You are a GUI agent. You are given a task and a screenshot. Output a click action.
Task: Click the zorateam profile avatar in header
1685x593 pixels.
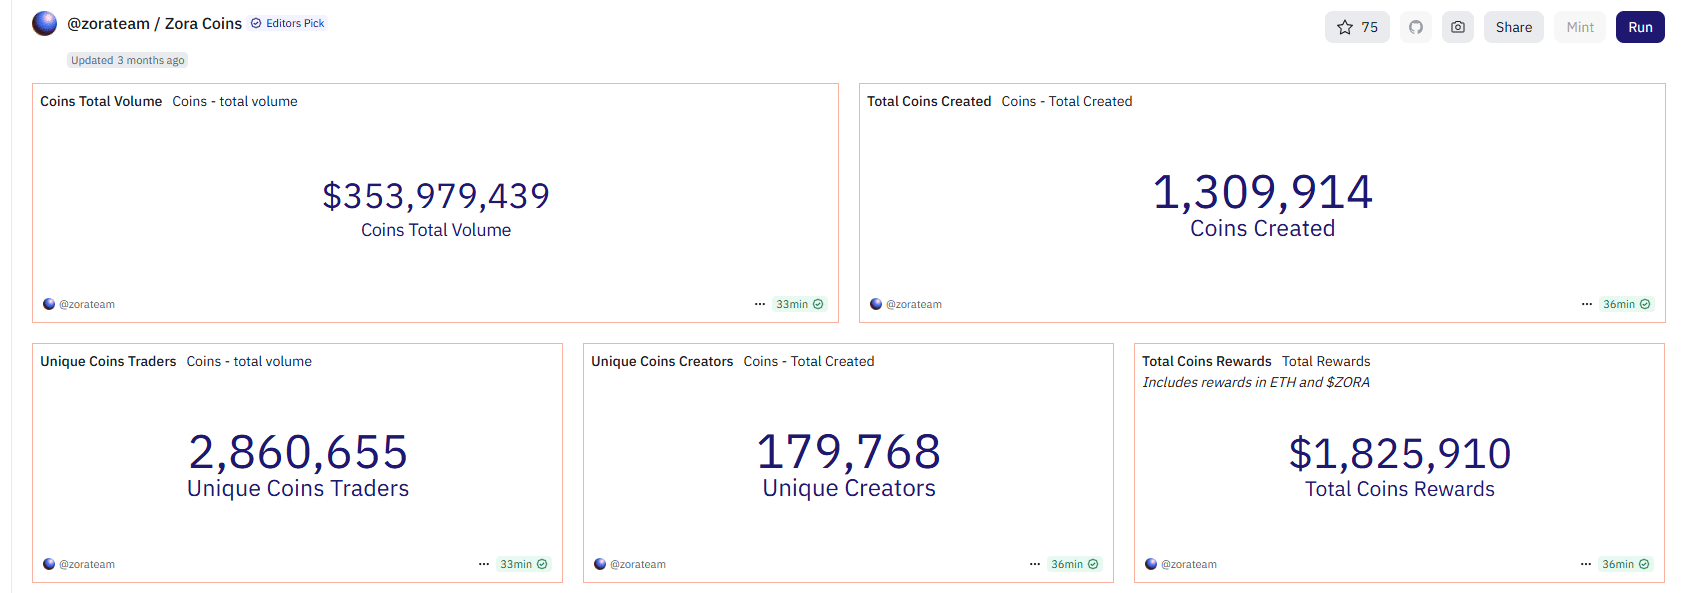44,23
